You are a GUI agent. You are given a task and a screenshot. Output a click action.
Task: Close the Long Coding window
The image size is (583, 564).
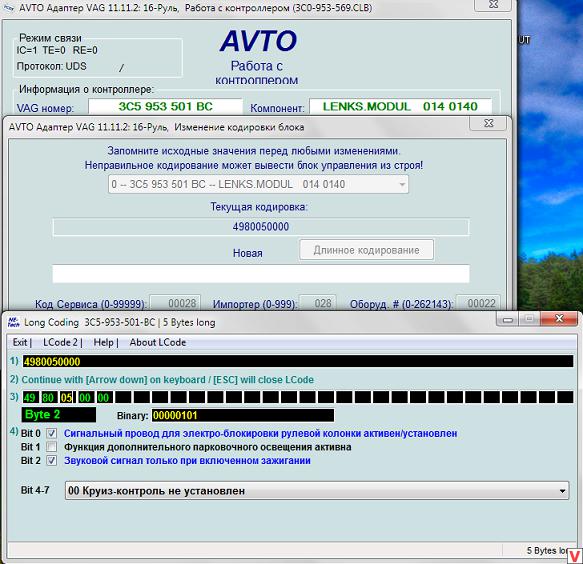click(x=559, y=319)
